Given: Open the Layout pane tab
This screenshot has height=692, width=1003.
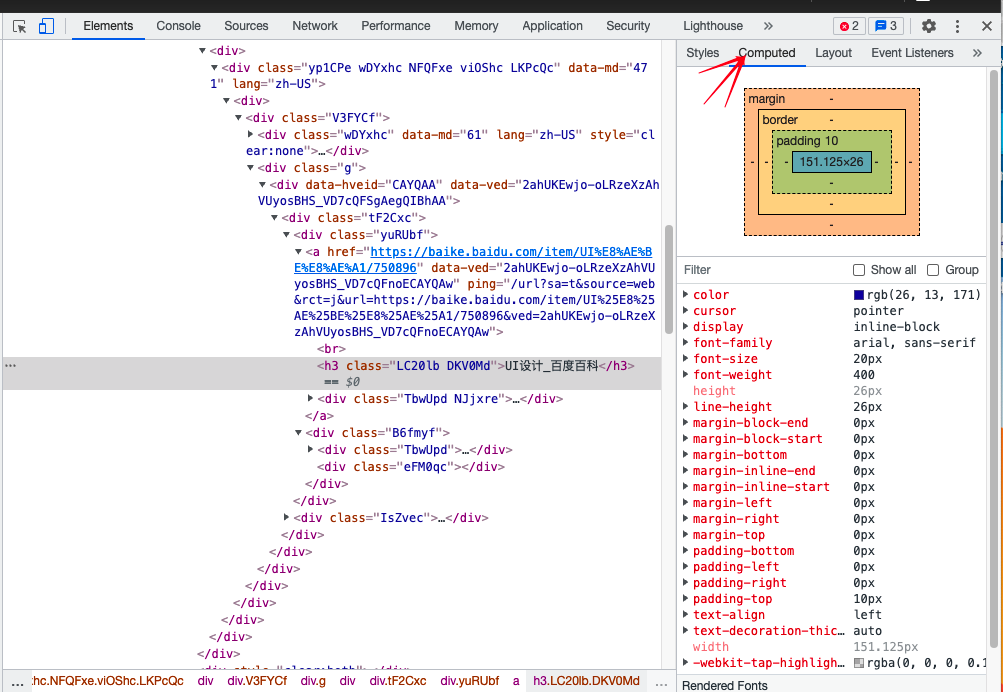Looking at the screenshot, I should coord(833,53).
